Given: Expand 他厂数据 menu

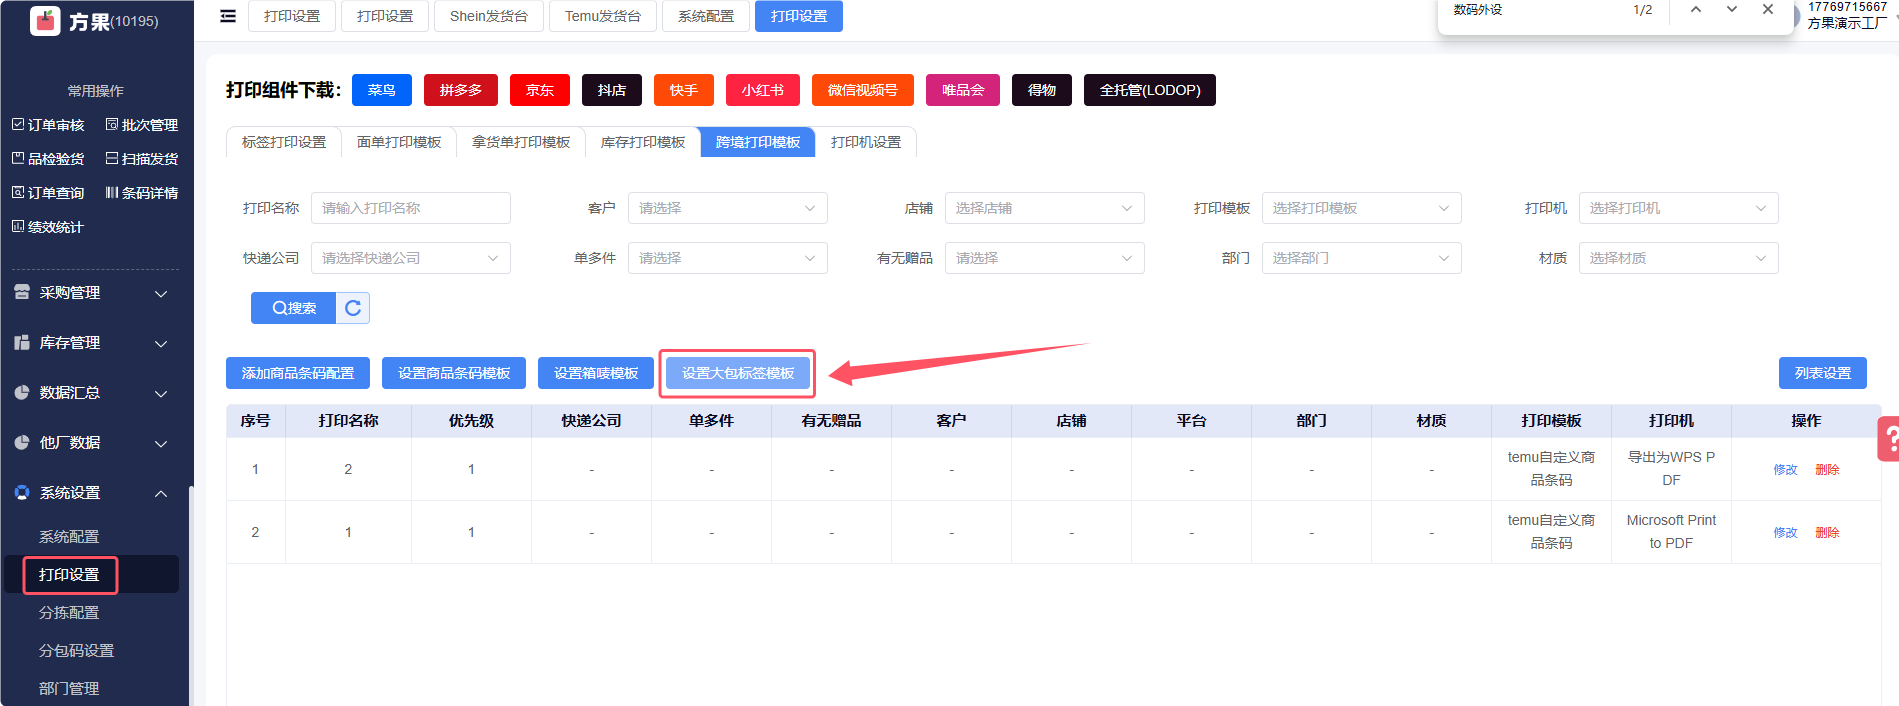Looking at the screenshot, I should (x=96, y=443).
